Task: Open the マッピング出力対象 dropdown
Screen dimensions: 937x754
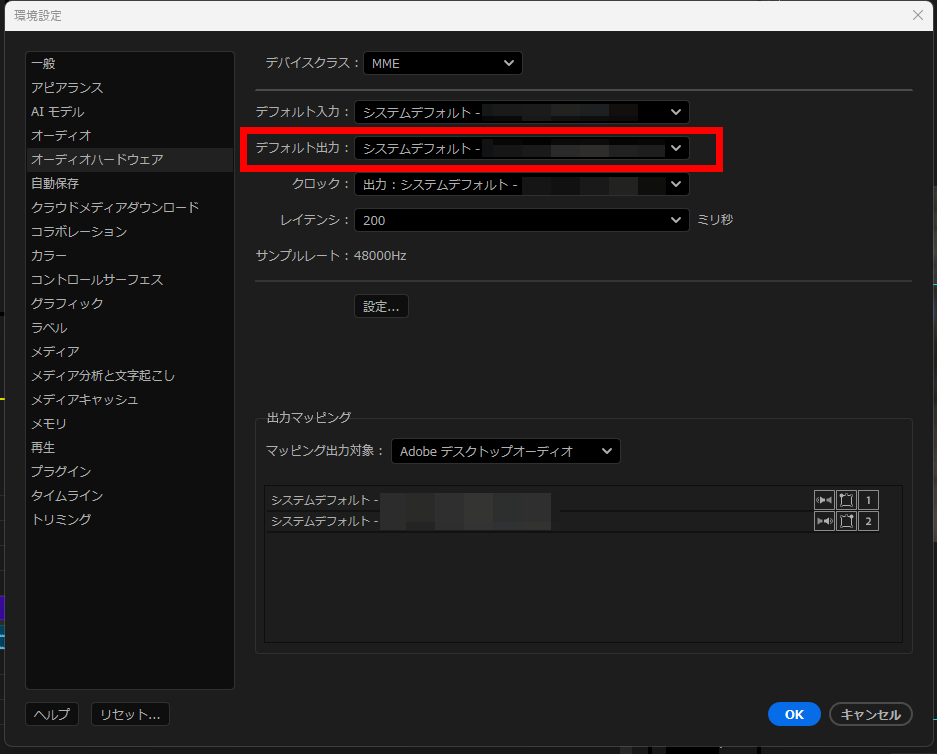Action: tap(505, 450)
